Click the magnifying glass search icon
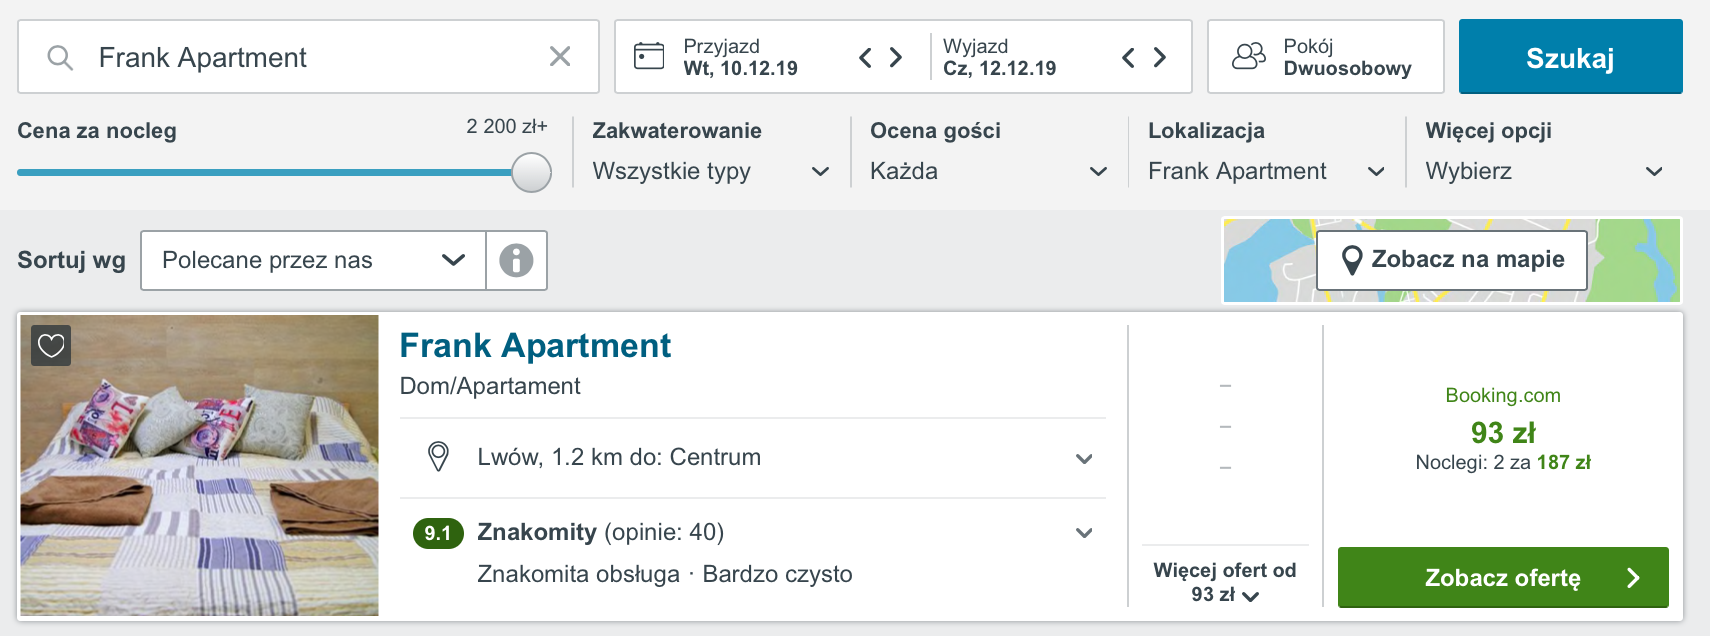Image resolution: width=1710 pixels, height=636 pixels. [60, 58]
